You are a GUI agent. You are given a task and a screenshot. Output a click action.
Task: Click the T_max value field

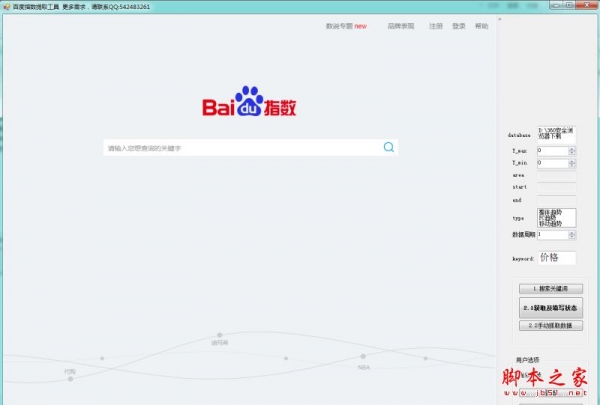tap(553, 151)
